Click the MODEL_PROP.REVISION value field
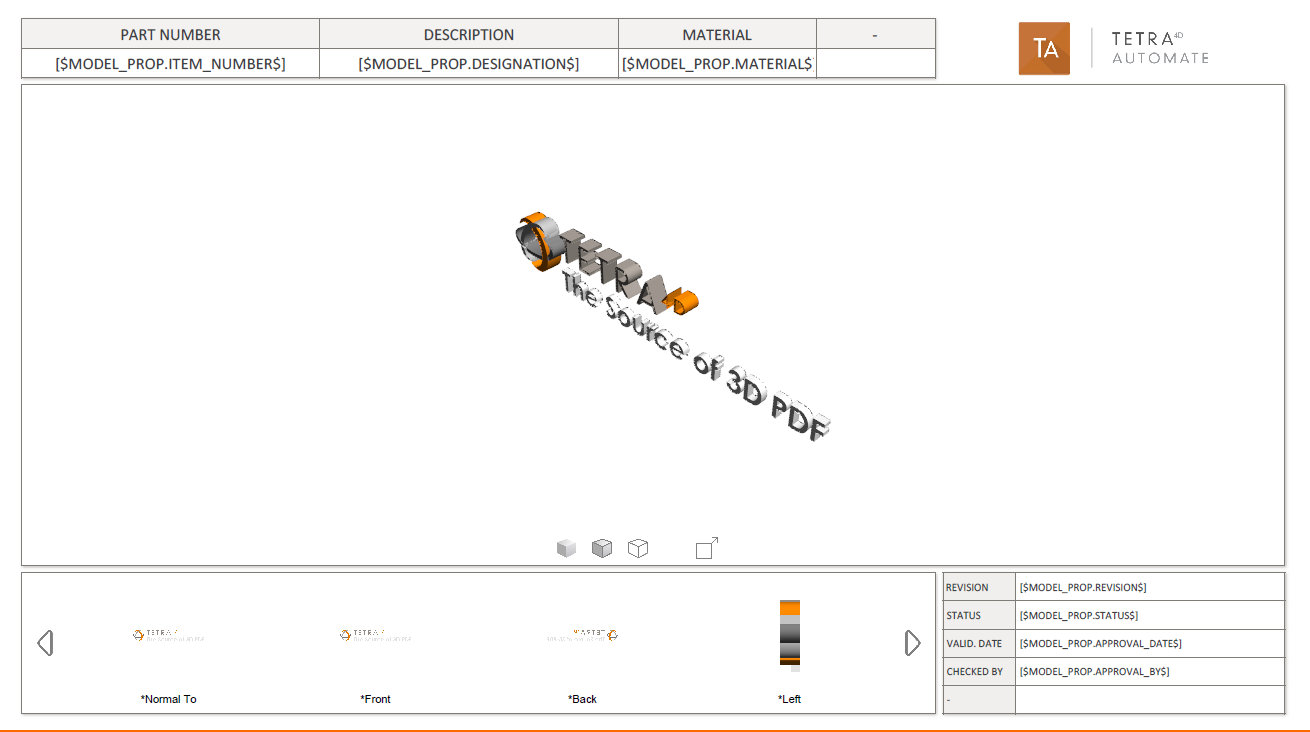Screen dimensions: 1310x732 (1150, 587)
